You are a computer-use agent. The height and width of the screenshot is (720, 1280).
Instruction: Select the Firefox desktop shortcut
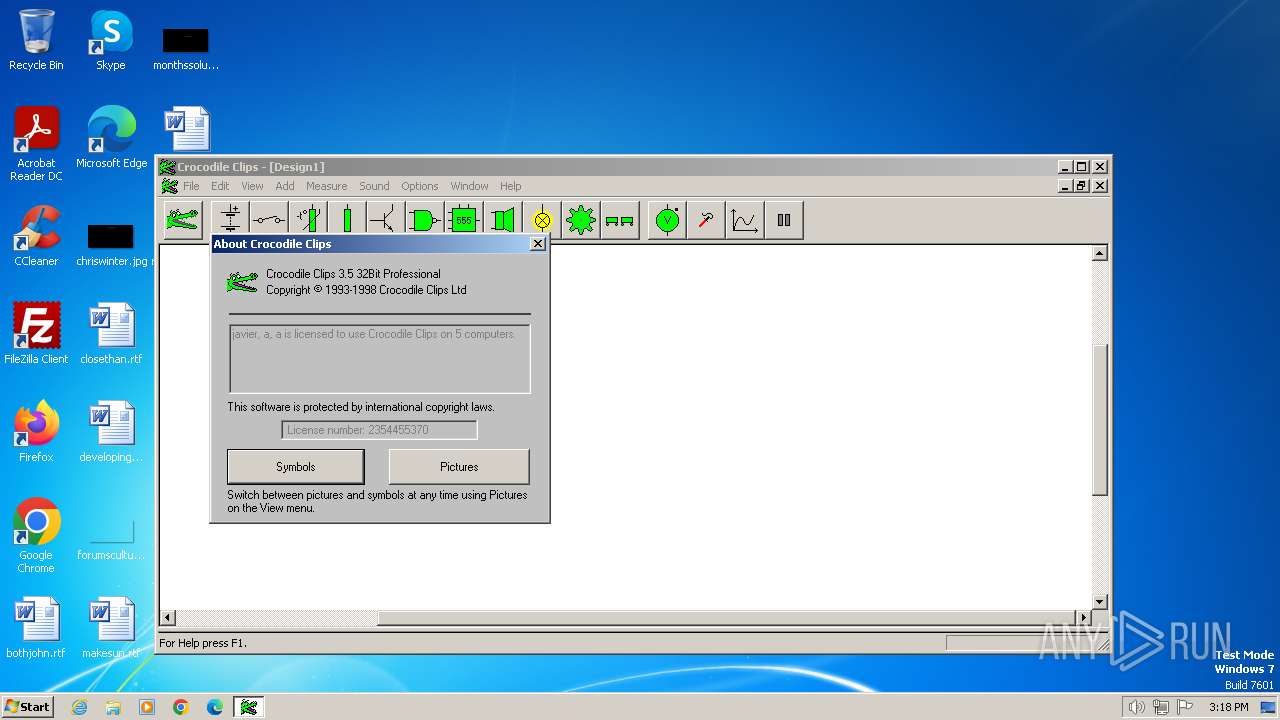[36, 431]
